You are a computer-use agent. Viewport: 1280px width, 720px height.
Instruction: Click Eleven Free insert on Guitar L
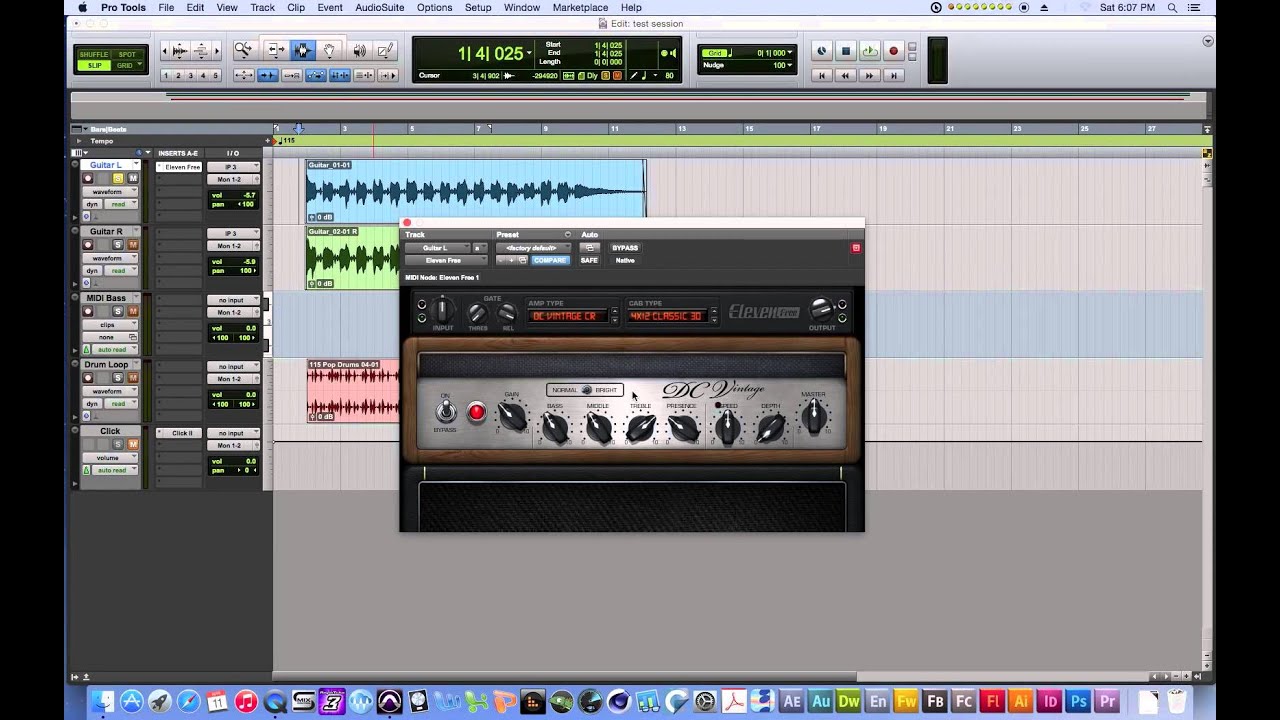pos(180,167)
